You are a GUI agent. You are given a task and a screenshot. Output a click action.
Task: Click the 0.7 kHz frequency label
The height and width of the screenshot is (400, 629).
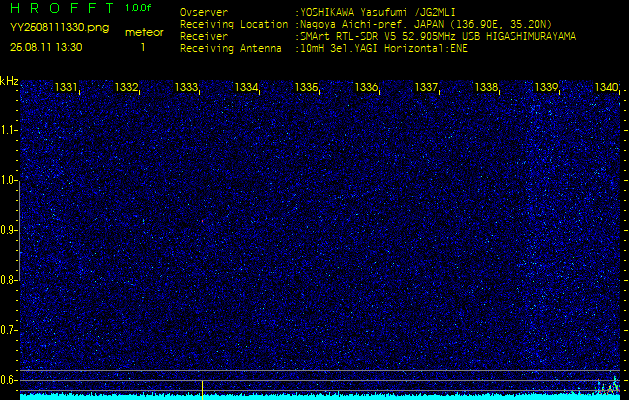click(8, 330)
